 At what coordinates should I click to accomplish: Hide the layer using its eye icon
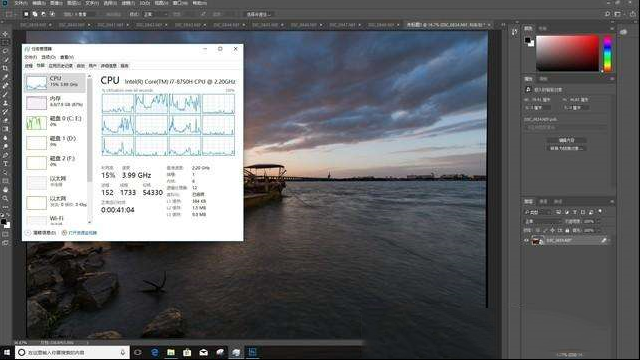tap(526, 241)
